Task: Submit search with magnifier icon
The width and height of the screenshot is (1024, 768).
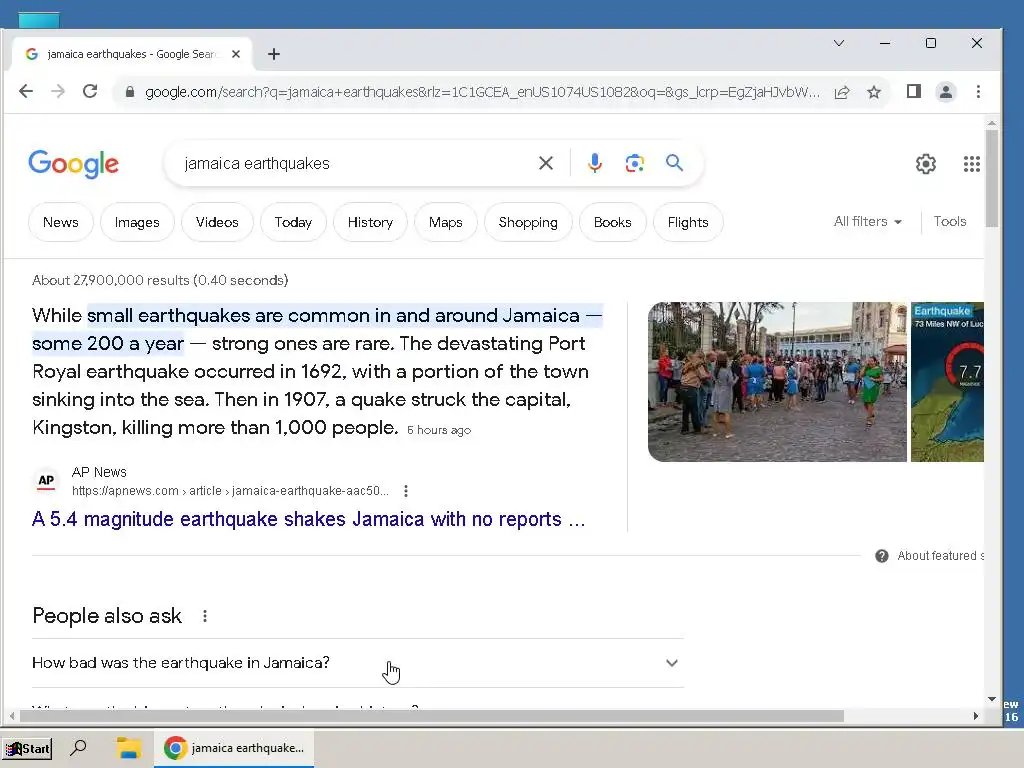Action: click(675, 163)
